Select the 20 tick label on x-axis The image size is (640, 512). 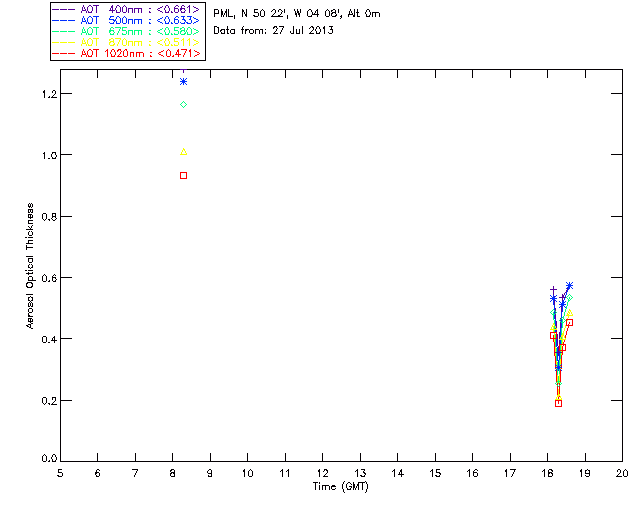[x=622, y=472]
